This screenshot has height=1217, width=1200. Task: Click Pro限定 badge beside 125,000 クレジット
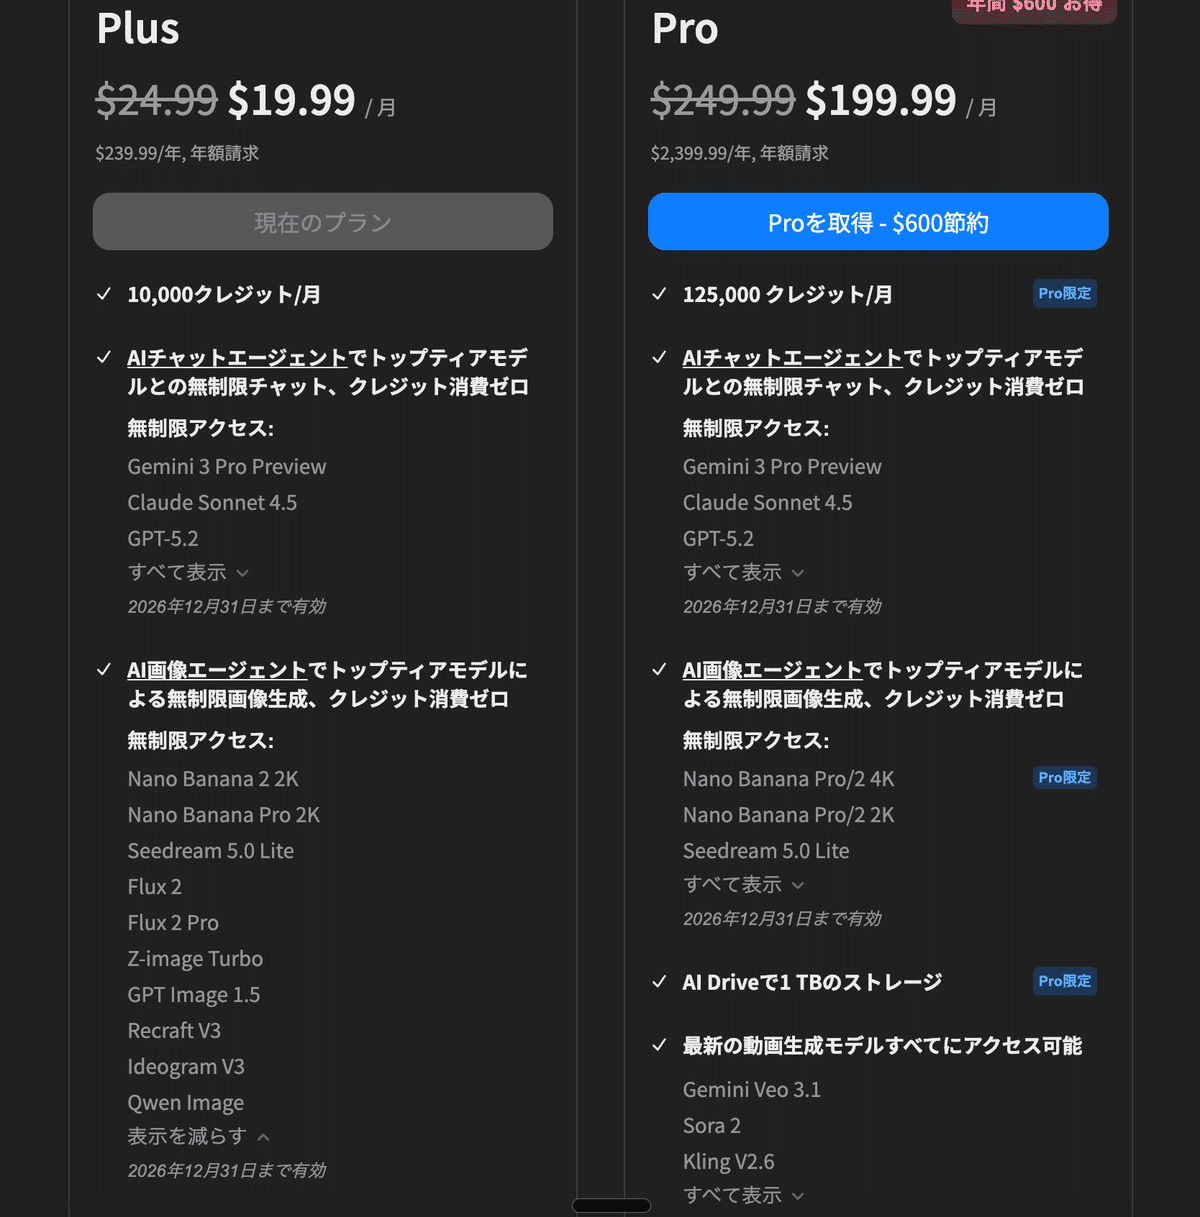[1064, 294]
